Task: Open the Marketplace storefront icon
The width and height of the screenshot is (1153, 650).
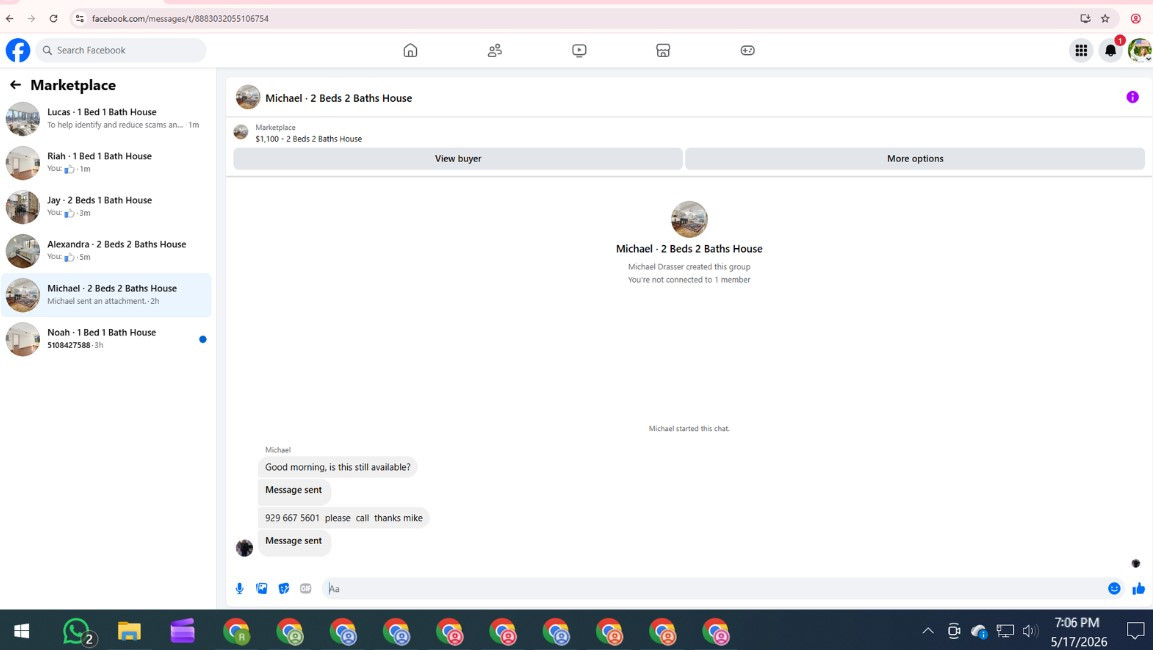Action: coord(663,50)
